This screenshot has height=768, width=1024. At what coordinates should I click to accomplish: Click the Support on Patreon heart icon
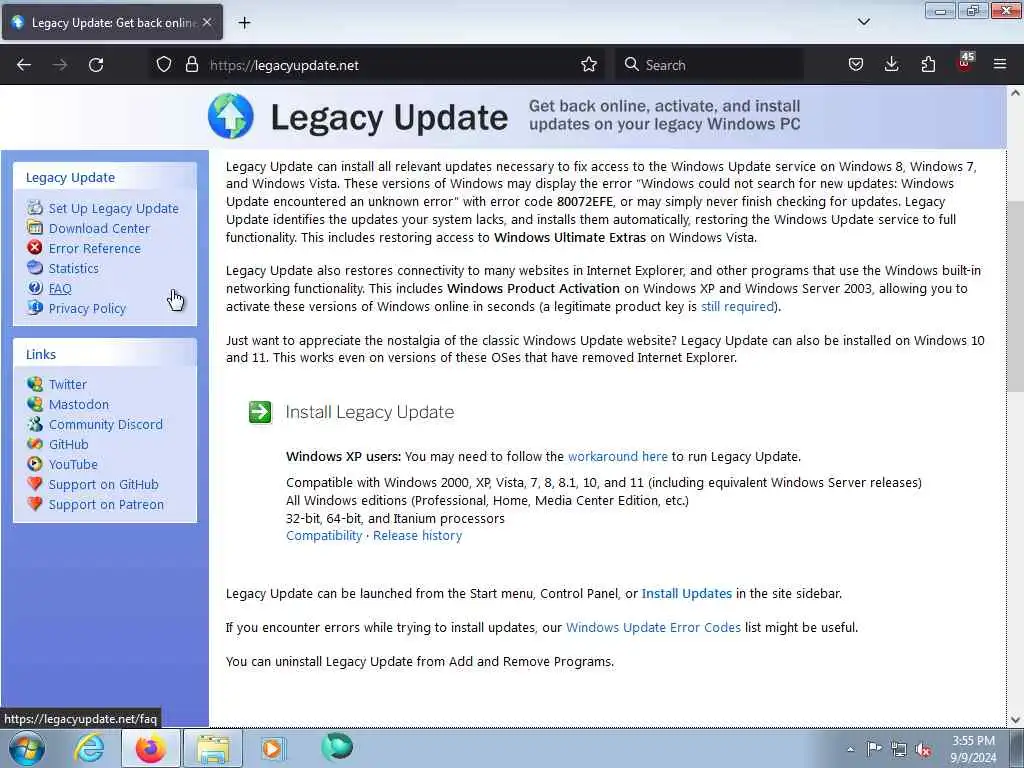(35, 504)
